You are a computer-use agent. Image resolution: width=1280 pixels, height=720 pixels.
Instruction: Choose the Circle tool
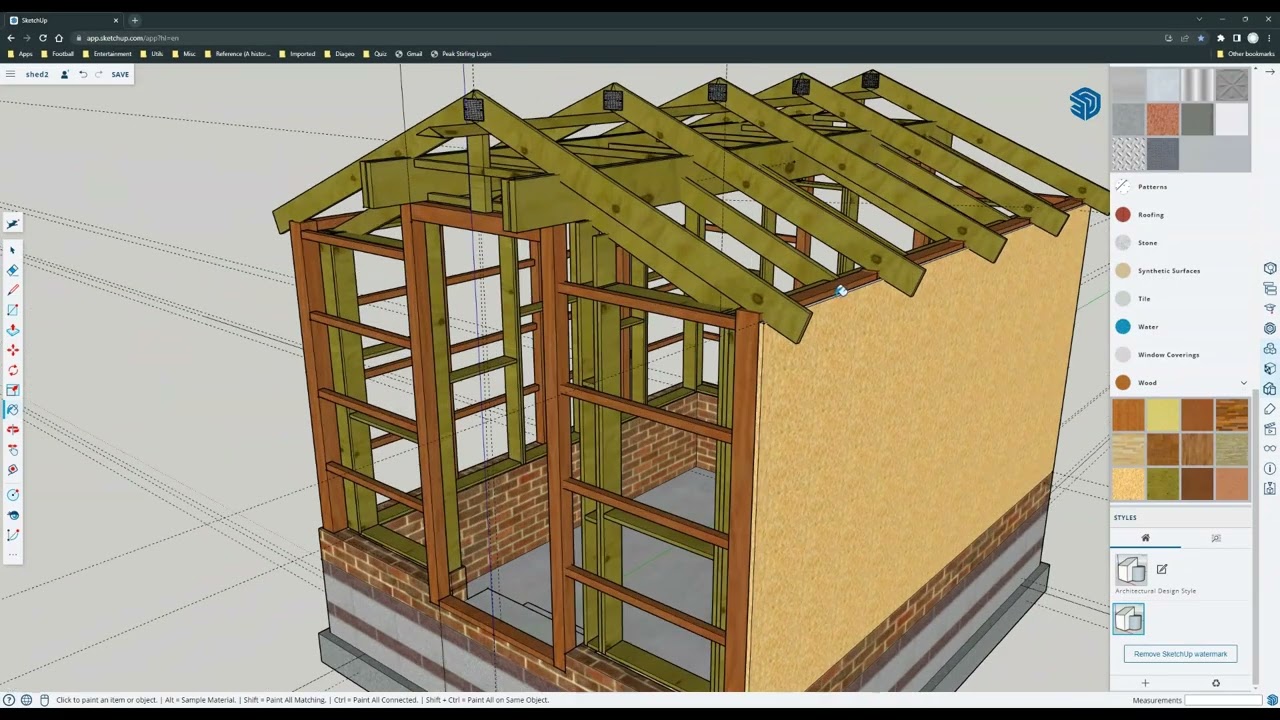[12, 495]
